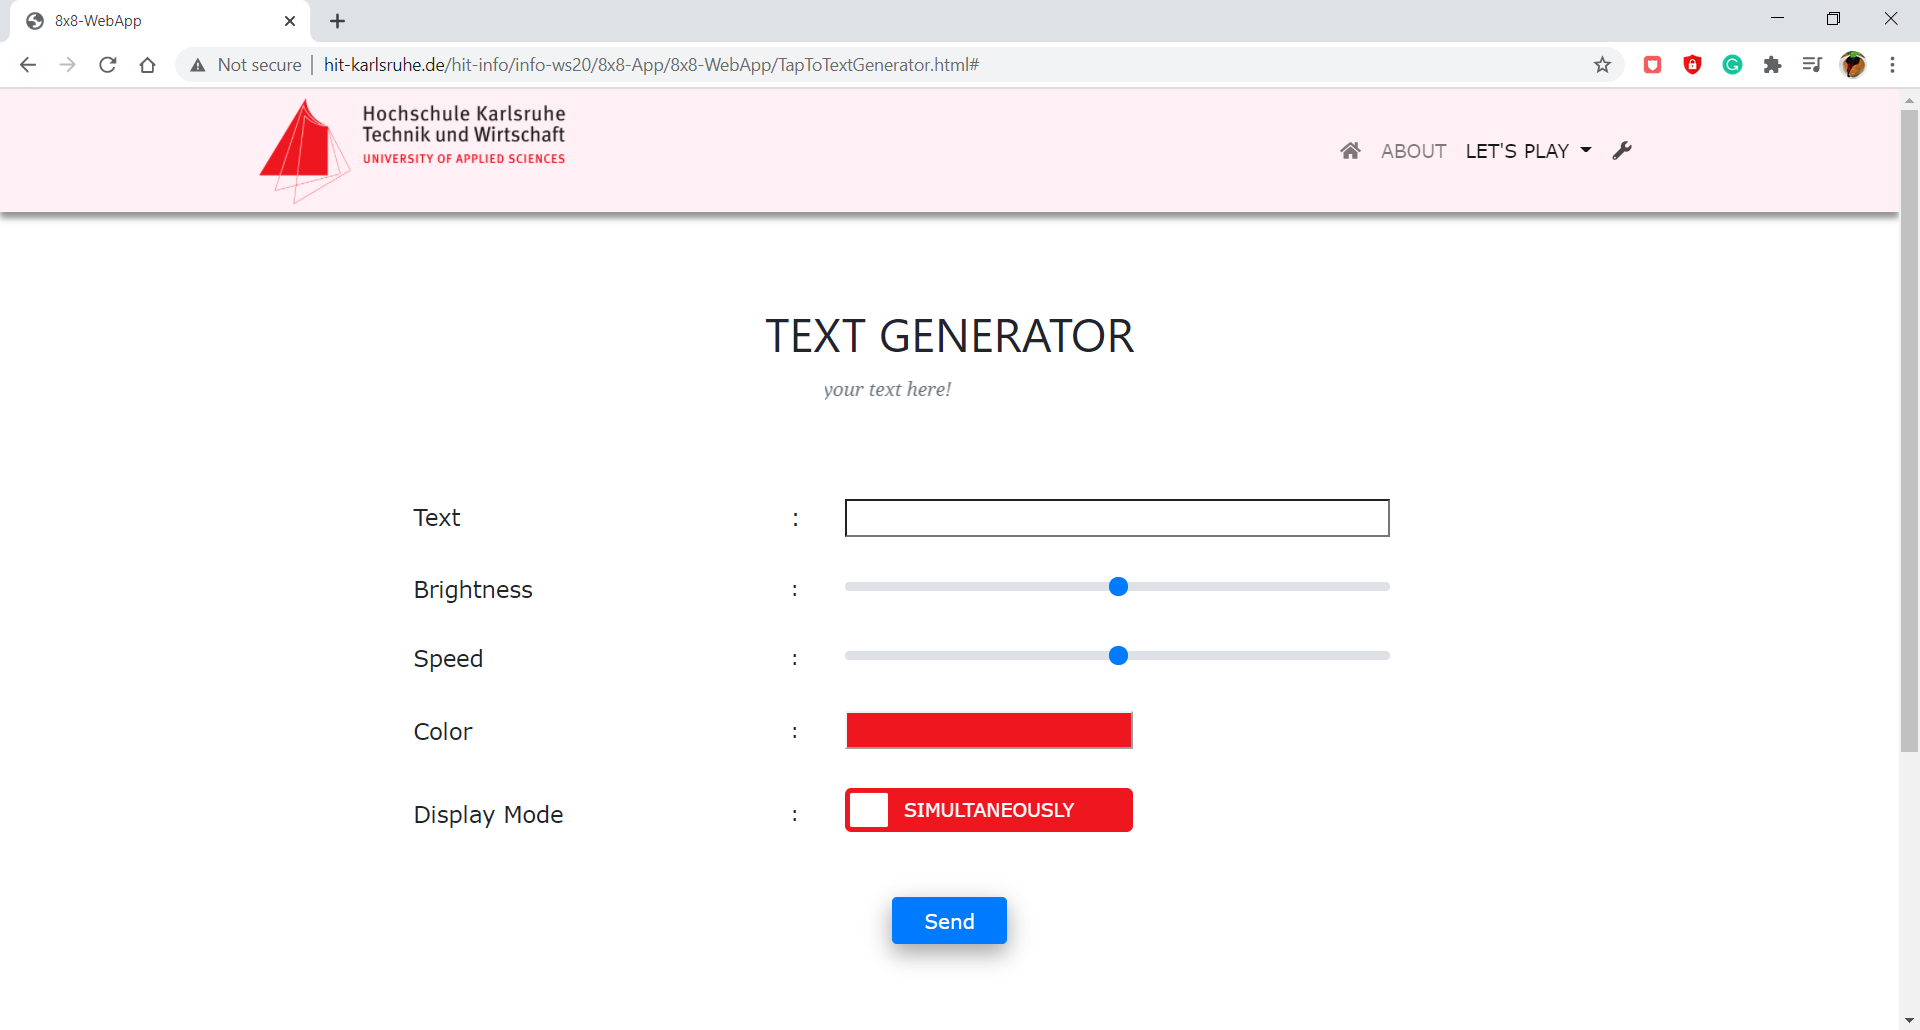Click the browser home button
Viewport: 1920px width, 1030px height.
click(x=148, y=65)
